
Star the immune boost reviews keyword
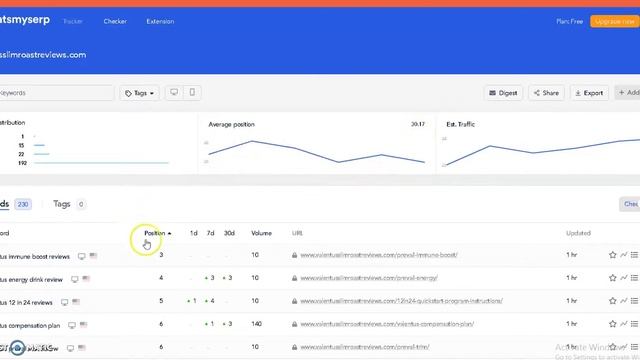tap(612, 255)
